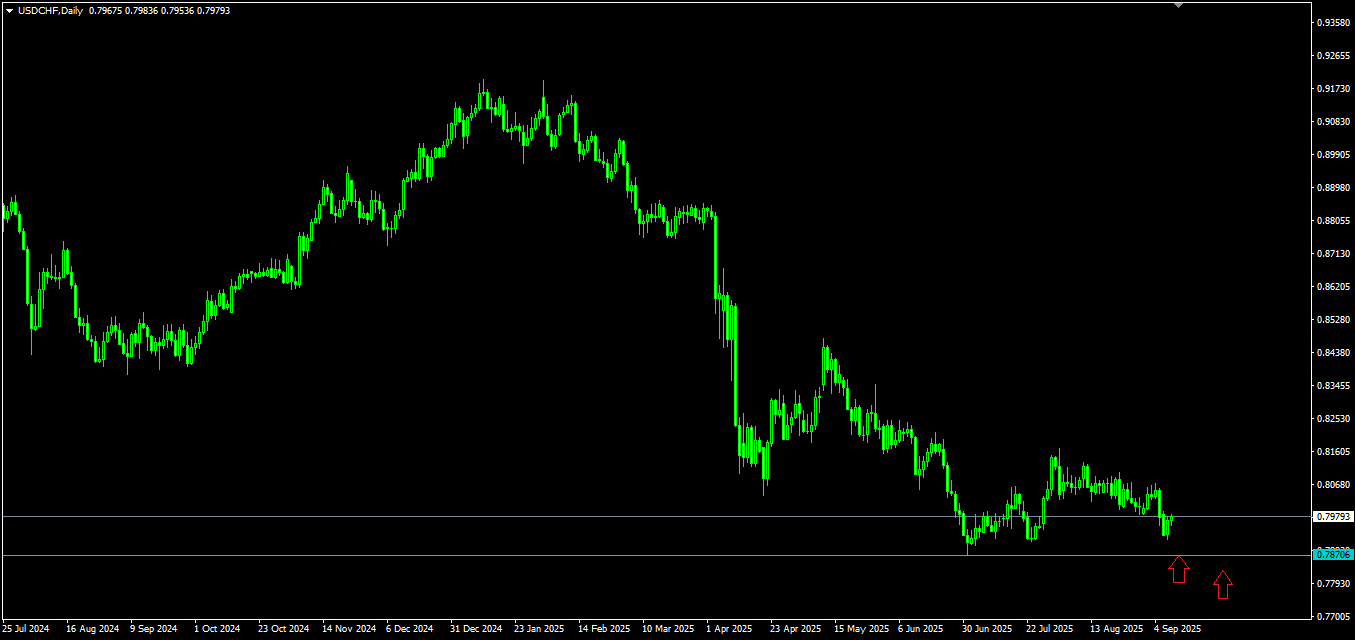This screenshot has height=640, width=1355.
Task: Click the chart shift triangle marker at top
Action: pyautogui.click(x=1178, y=5)
